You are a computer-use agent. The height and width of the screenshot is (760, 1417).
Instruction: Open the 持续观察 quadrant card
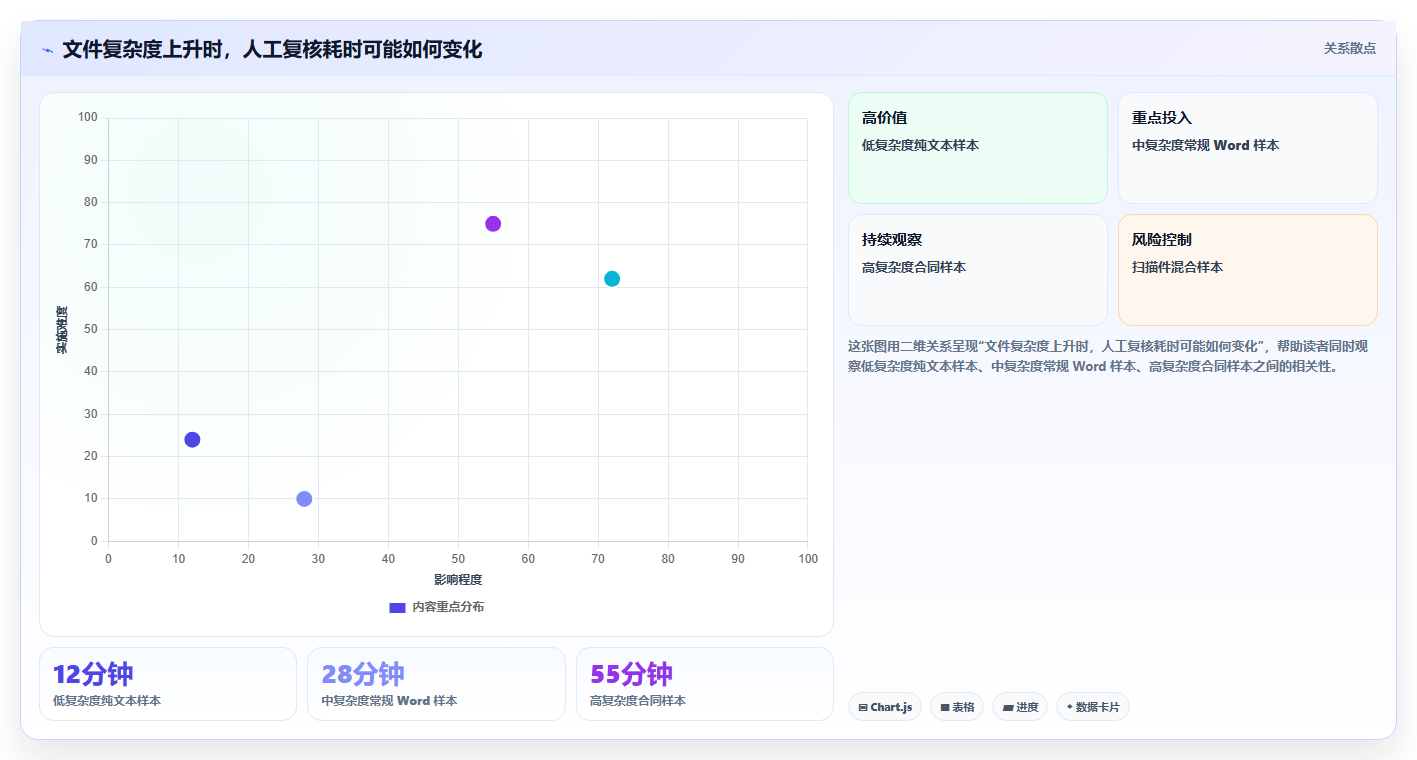click(x=978, y=270)
